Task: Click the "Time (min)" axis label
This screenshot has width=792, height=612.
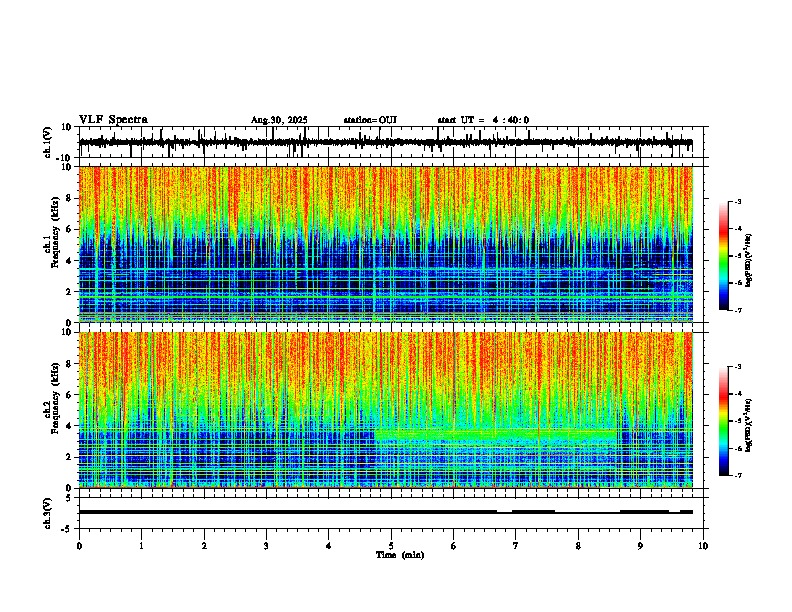Action: (400, 555)
